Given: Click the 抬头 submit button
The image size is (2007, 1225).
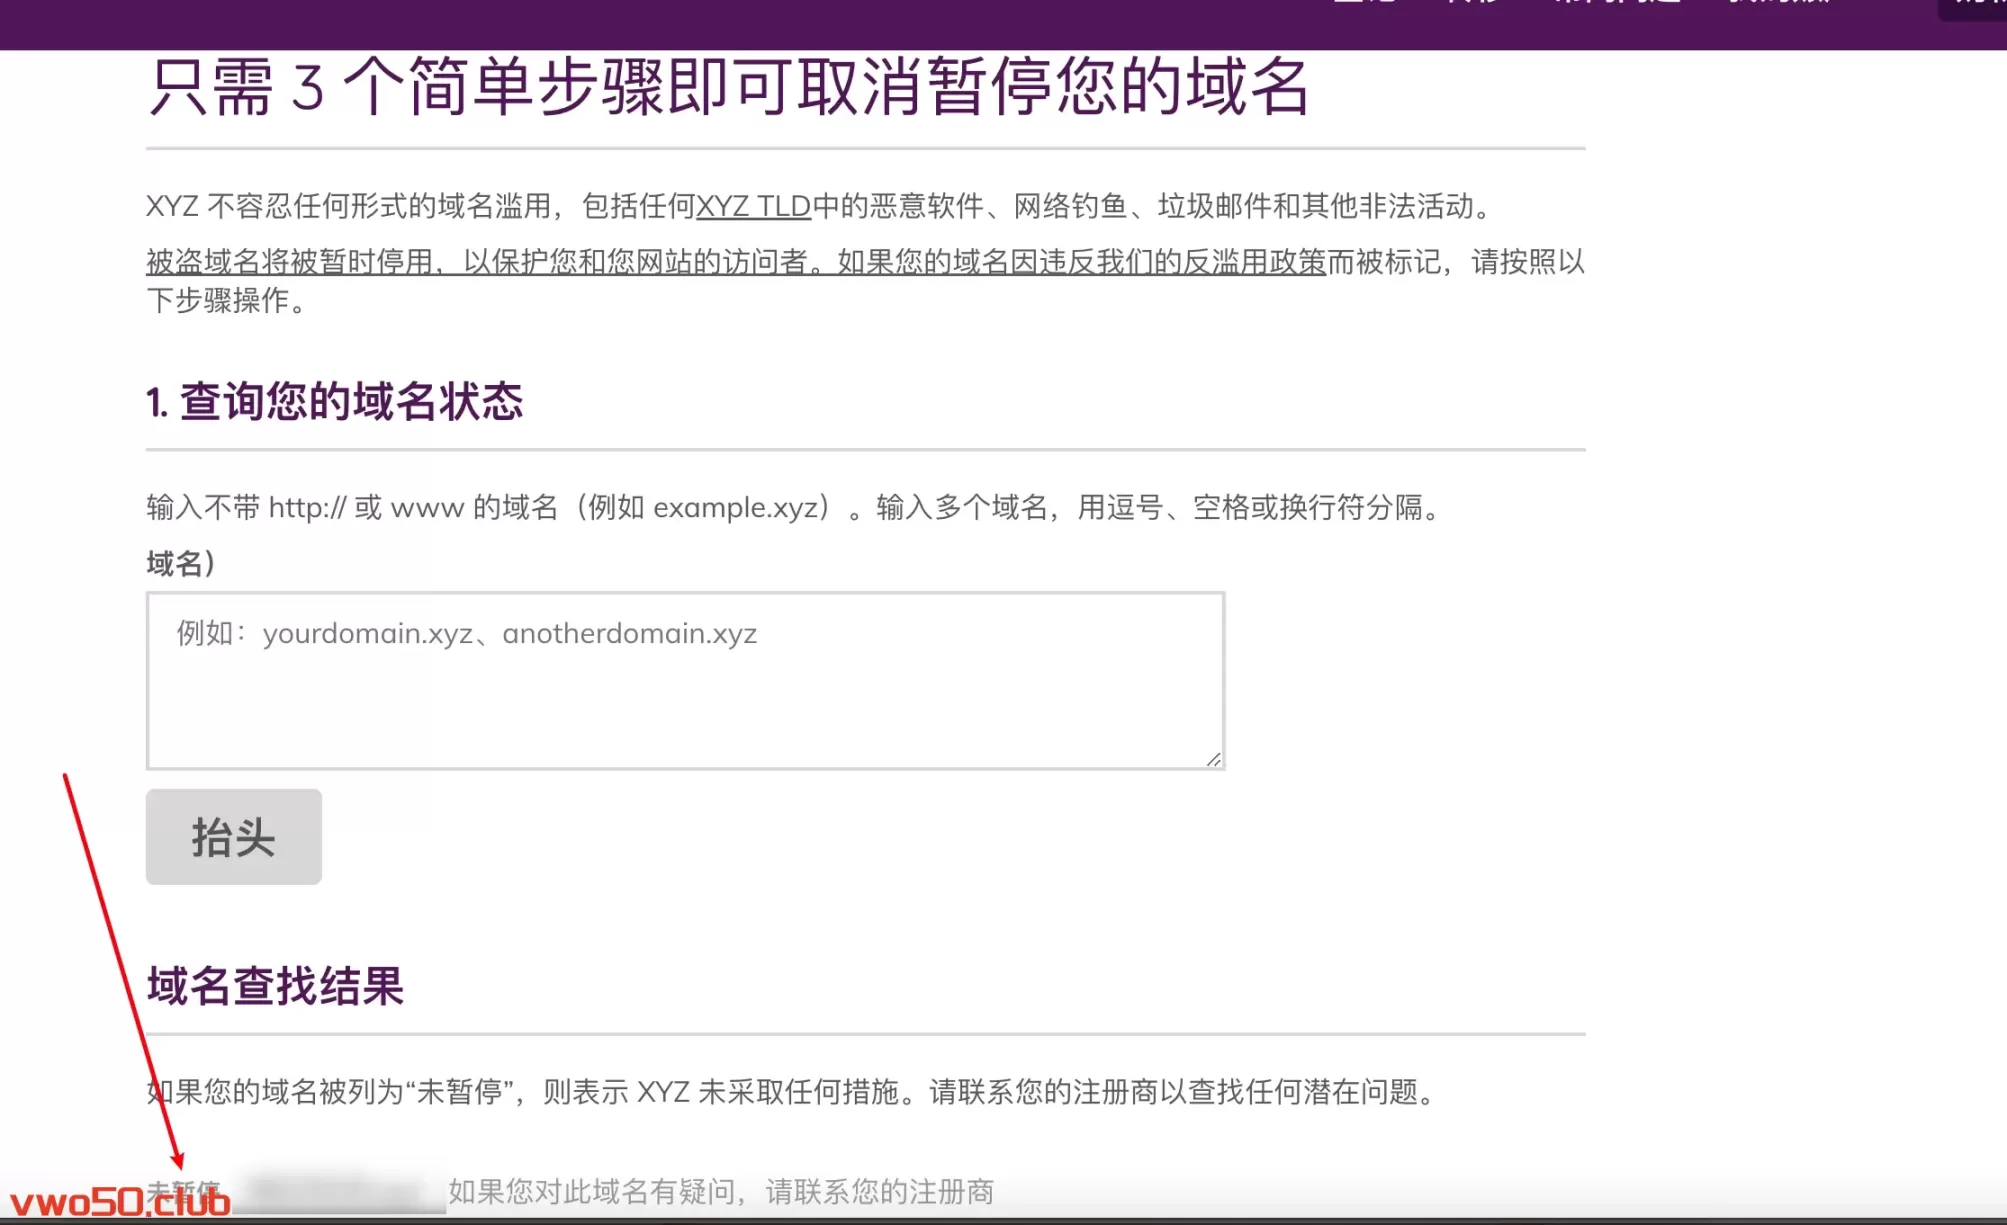Looking at the screenshot, I should [x=233, y=836].
